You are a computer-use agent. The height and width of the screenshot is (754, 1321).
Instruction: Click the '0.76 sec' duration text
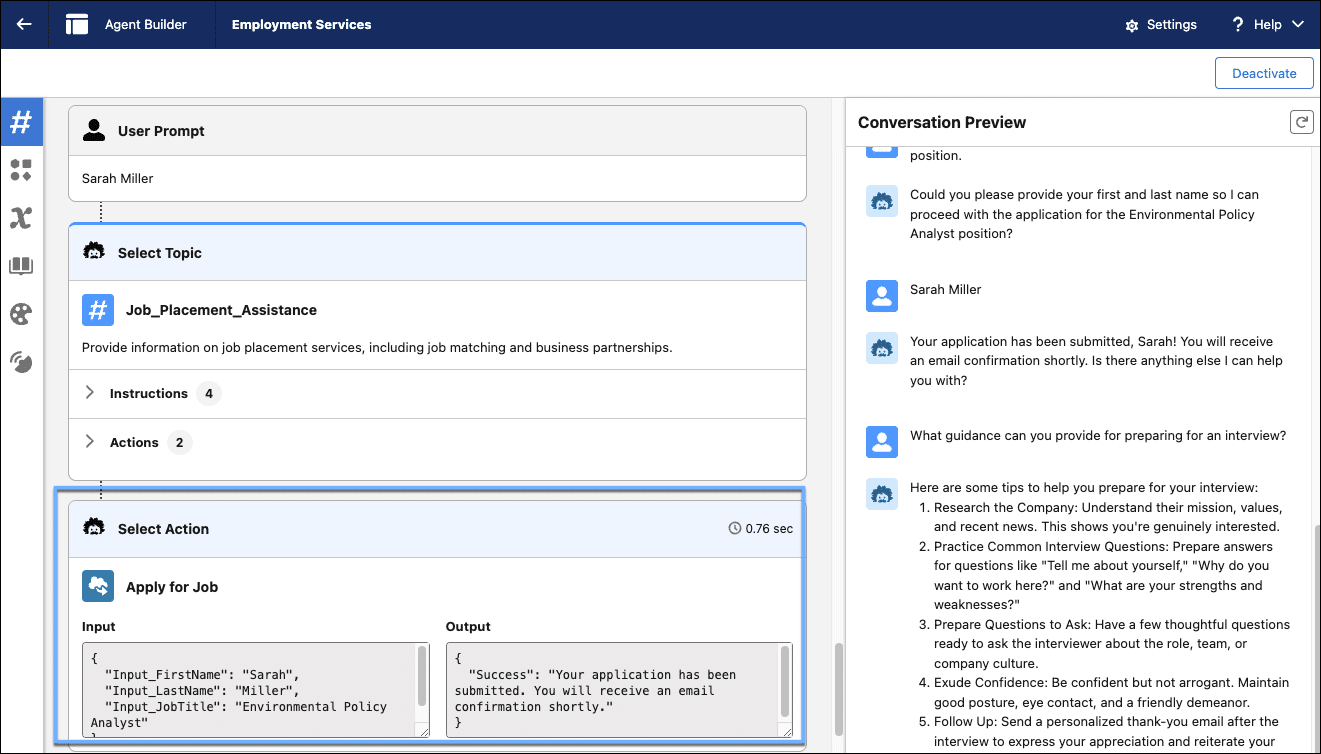point(769,528)
